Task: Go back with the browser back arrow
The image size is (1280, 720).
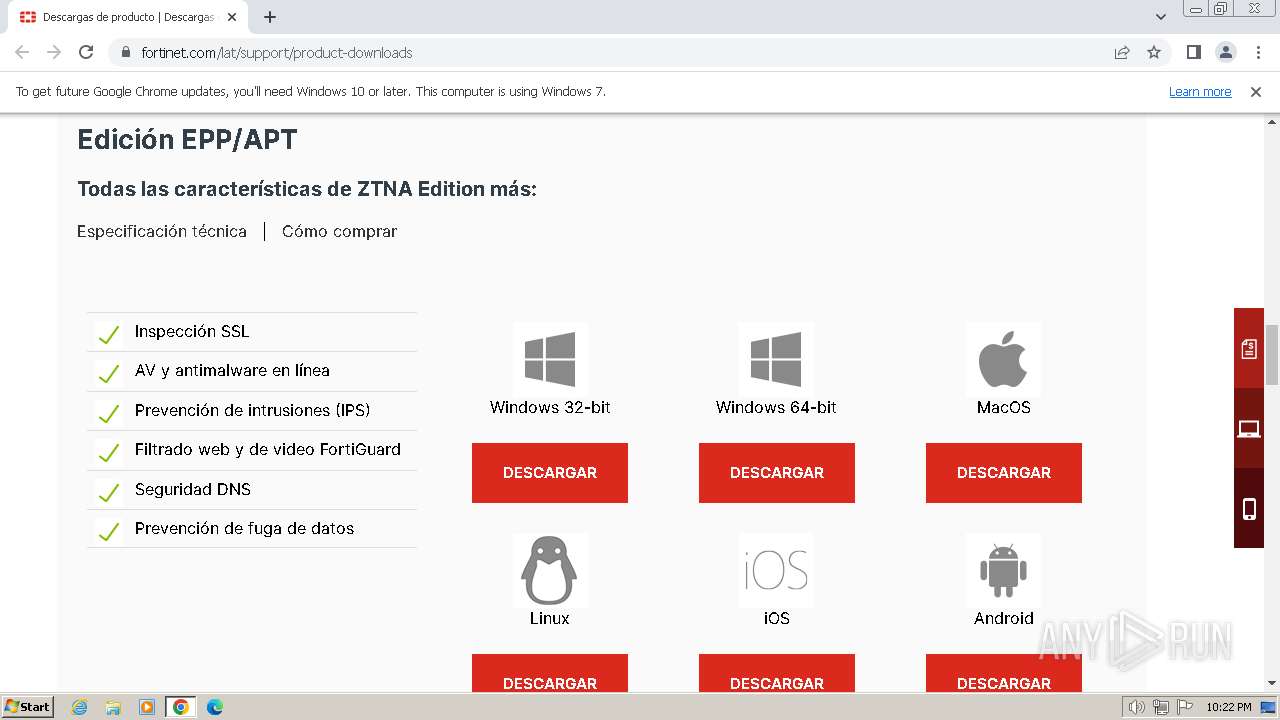Action: coord(22,52)
